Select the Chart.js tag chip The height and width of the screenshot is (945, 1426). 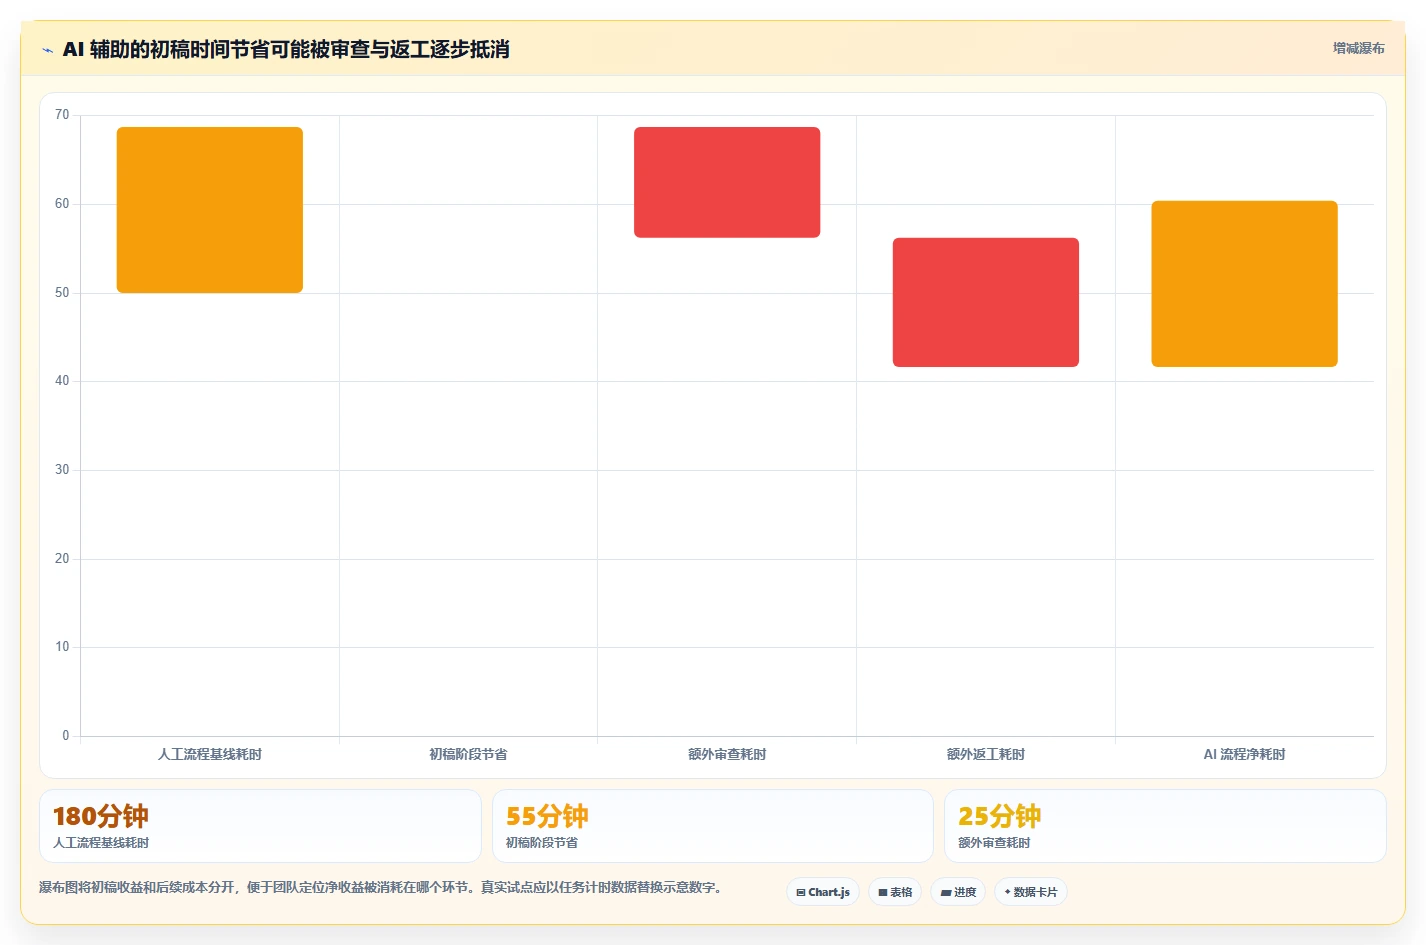823,892
